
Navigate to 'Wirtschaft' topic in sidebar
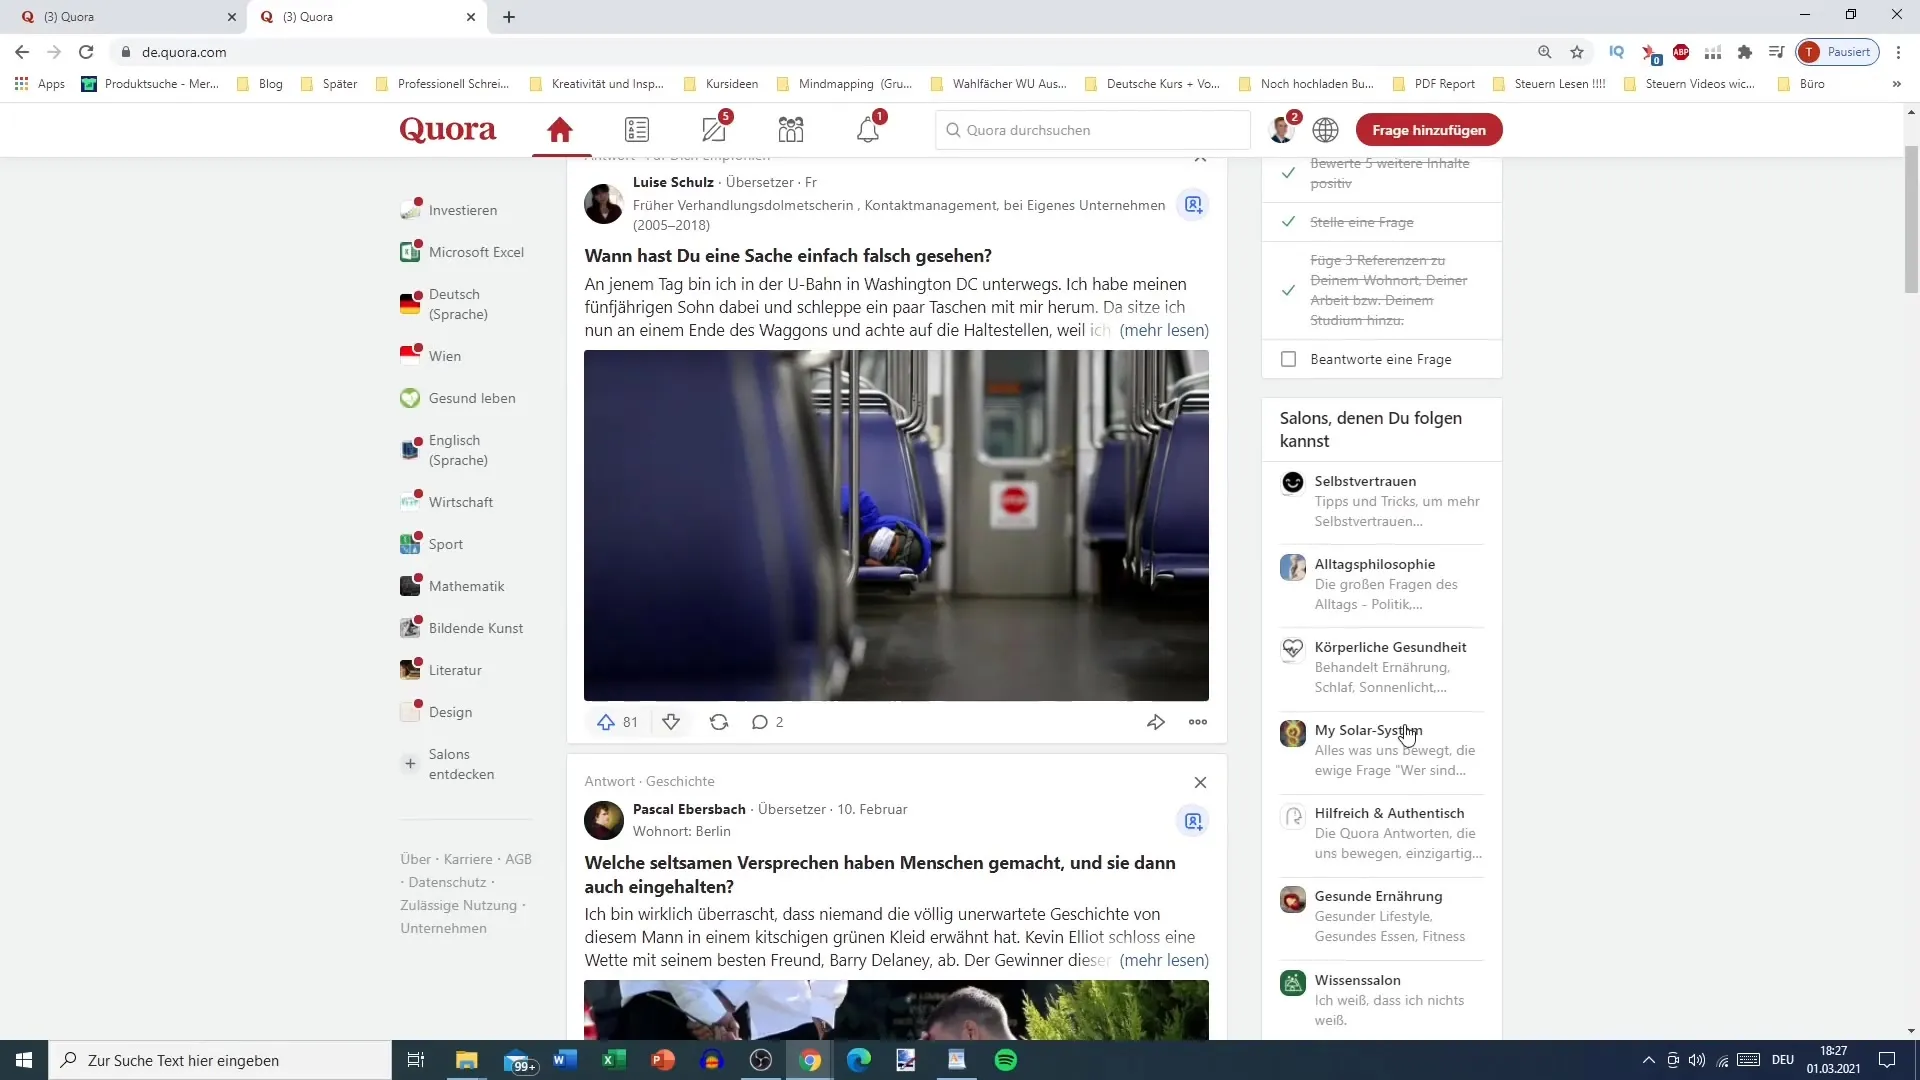point(460,501)
